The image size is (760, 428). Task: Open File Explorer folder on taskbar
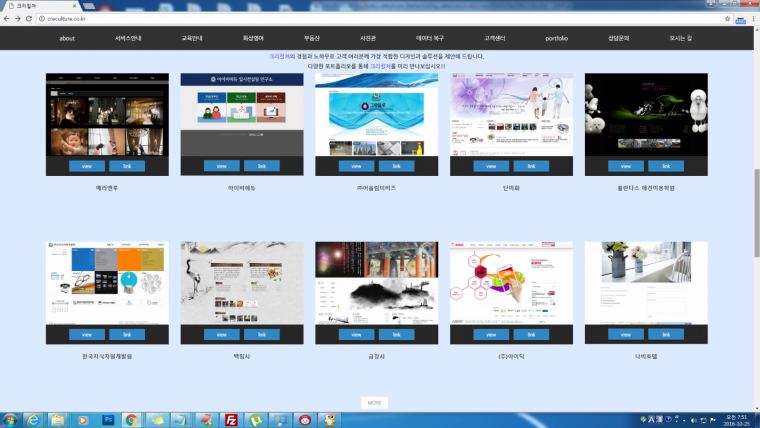click(x=58, y=420)
